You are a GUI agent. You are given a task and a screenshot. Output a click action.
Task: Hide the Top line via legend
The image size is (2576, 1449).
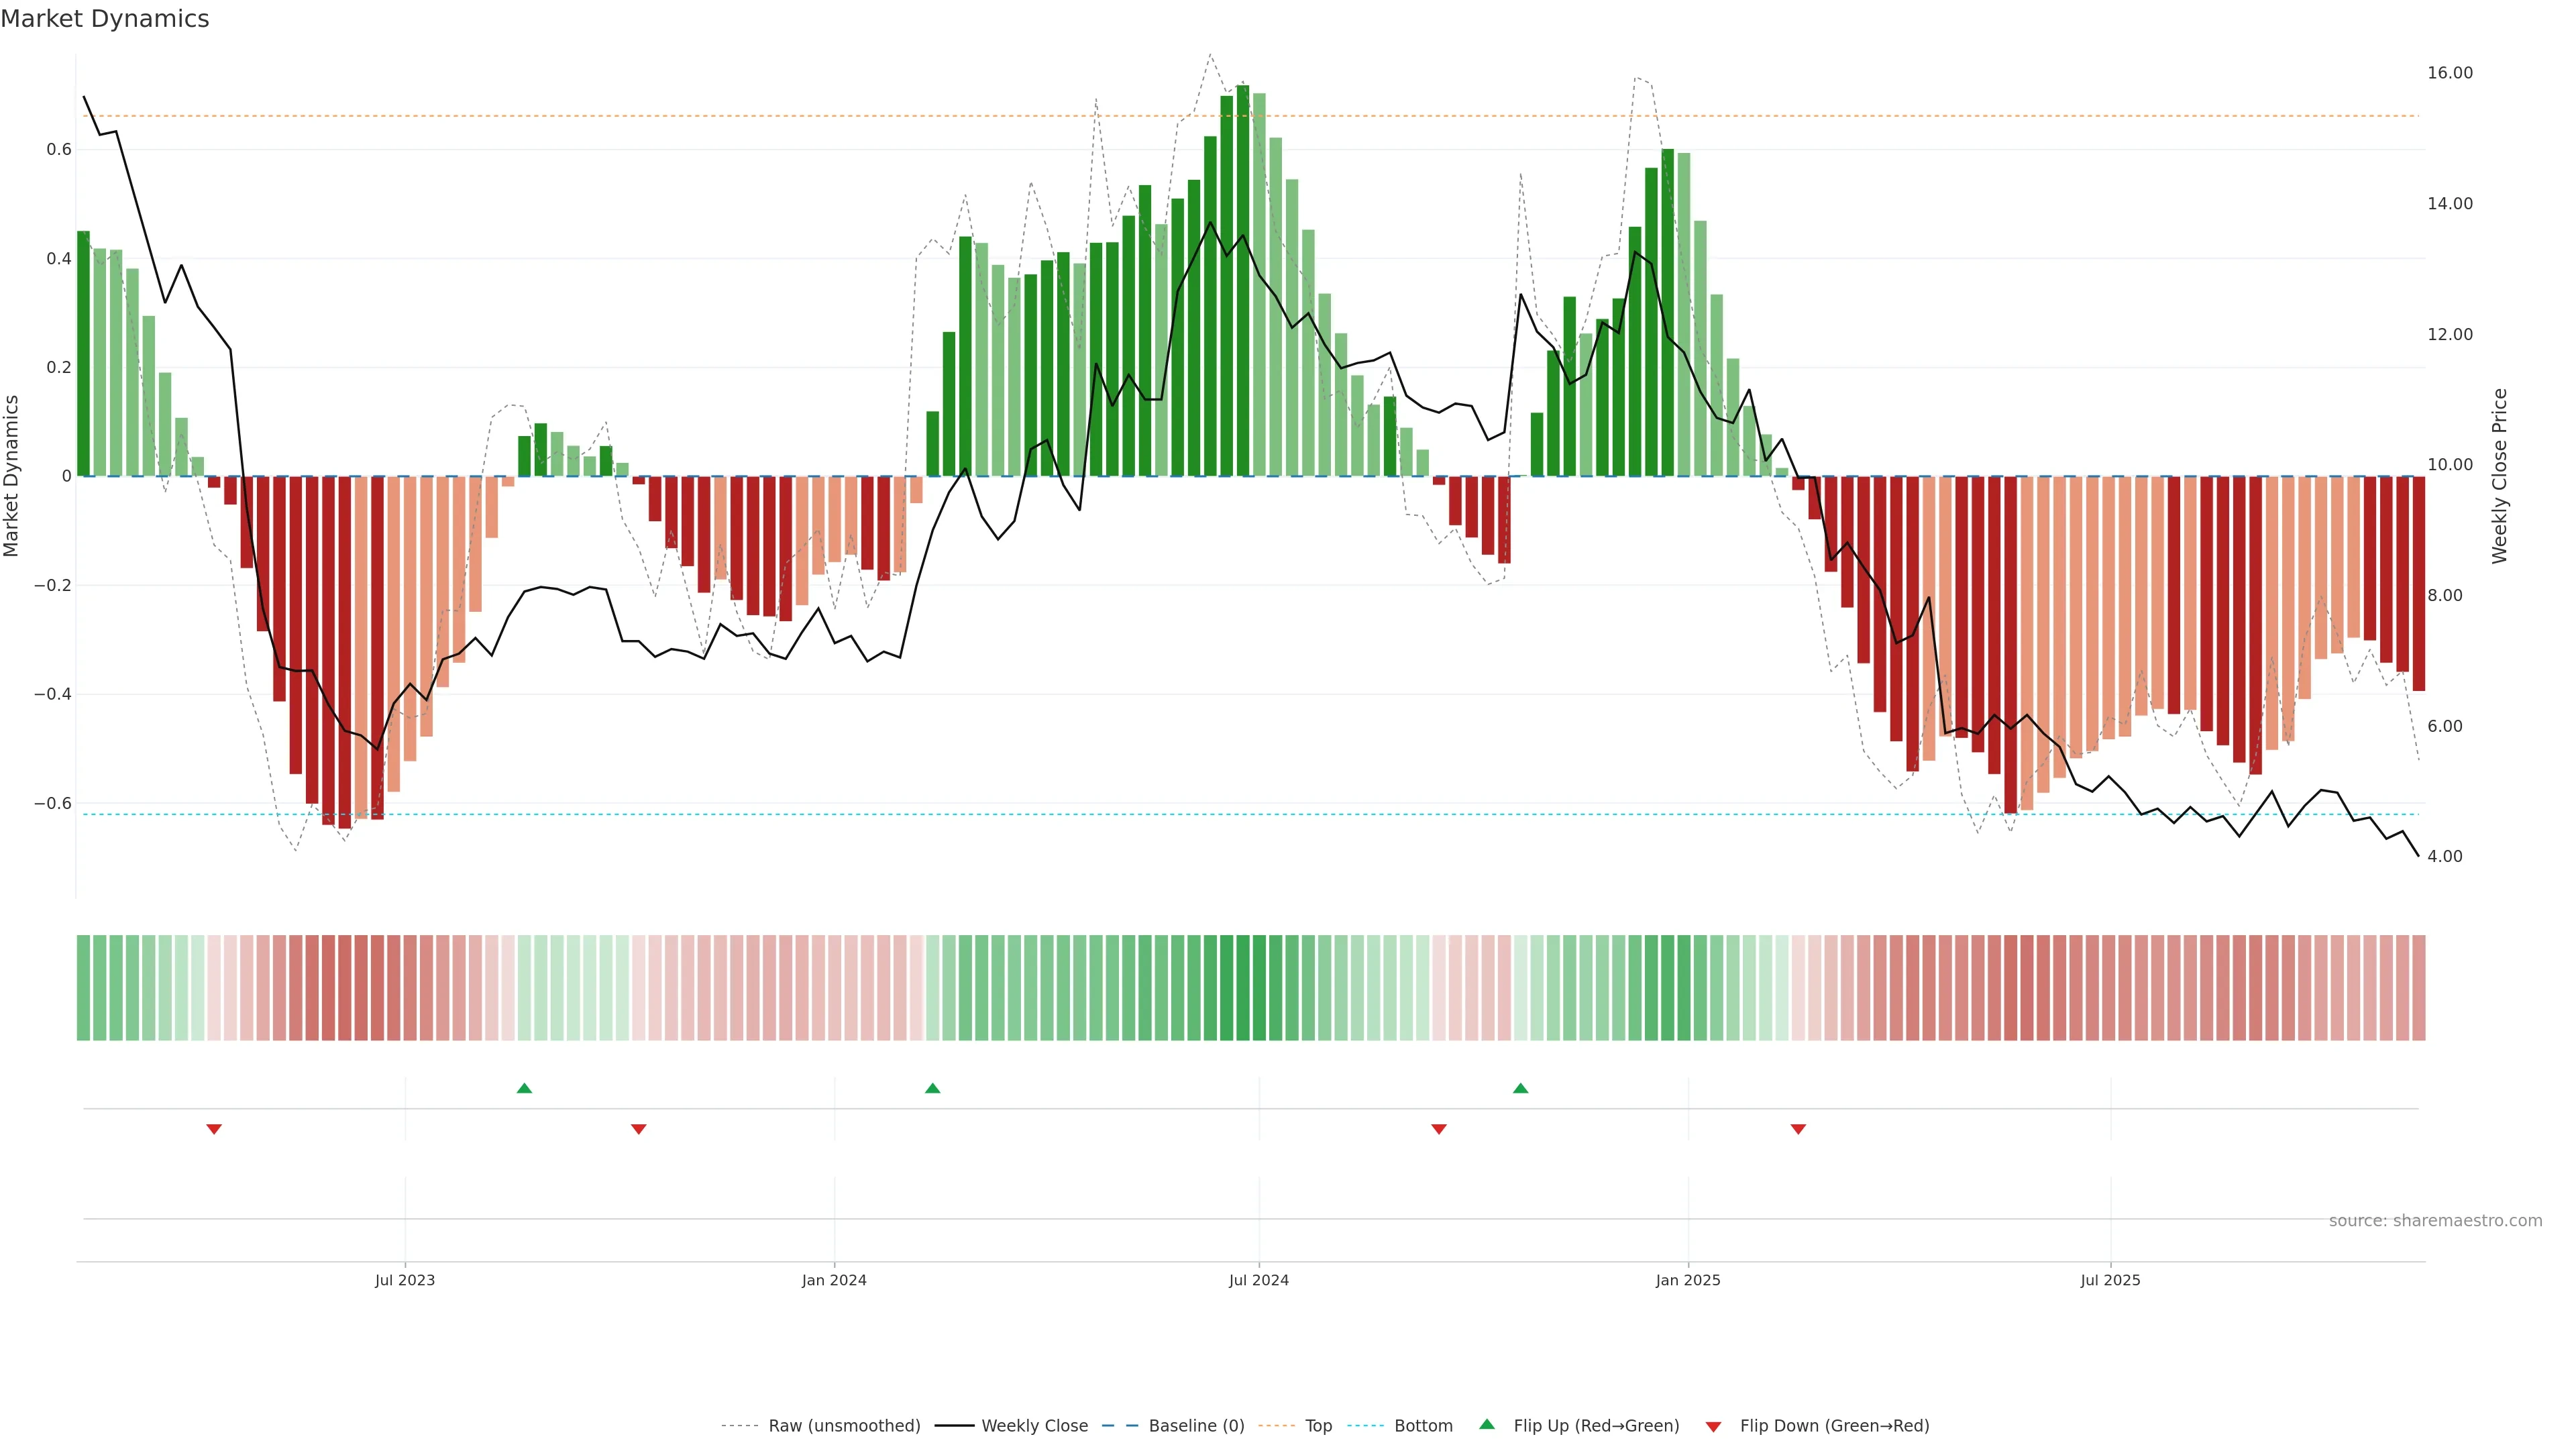click(1318, 1426)
